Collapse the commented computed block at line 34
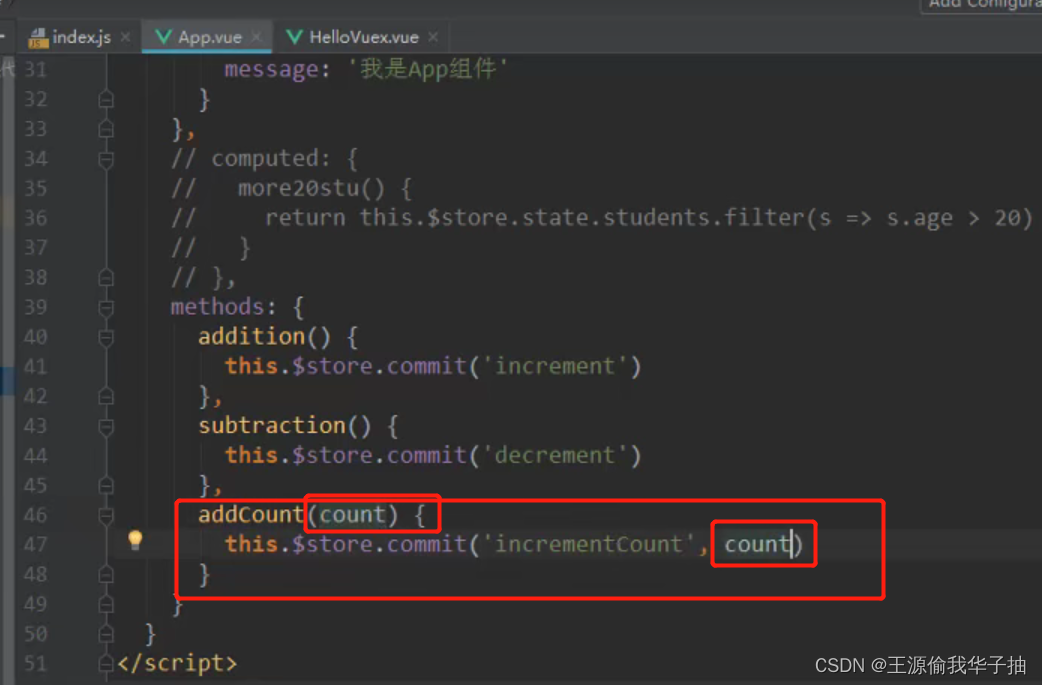 (106, 159)
